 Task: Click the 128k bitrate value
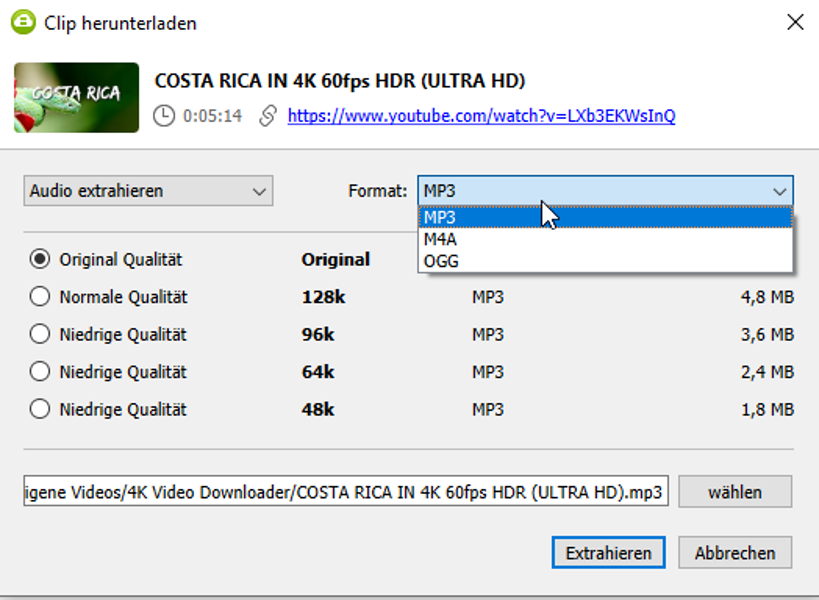pyautogui.click(x=323, y=297)
